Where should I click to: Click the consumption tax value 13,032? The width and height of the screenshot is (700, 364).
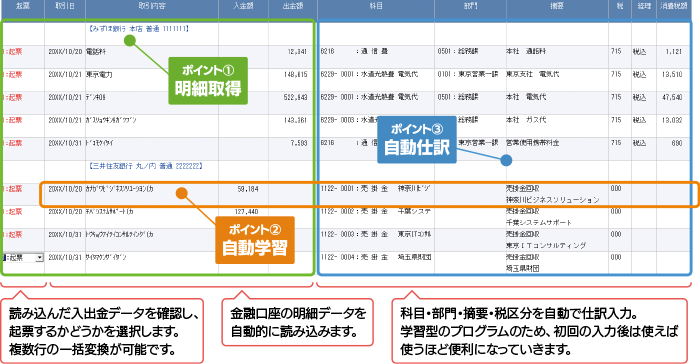[672, 120]
